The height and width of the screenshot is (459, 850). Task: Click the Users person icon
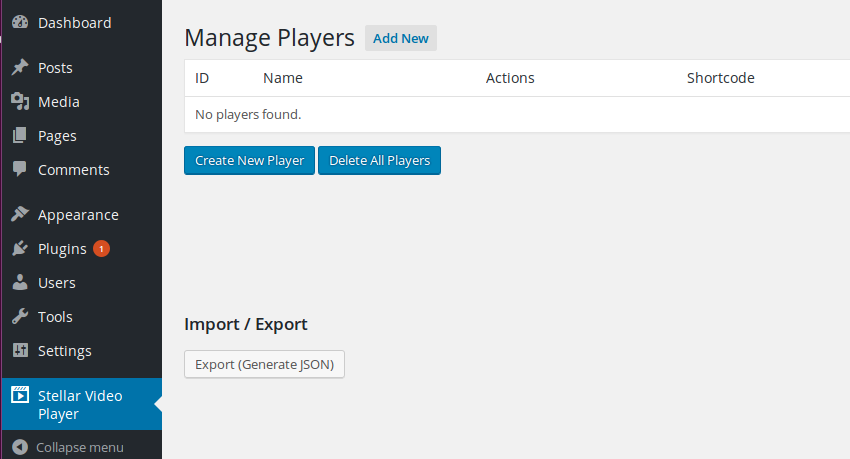pyautogui.click(x=20, y=282)
